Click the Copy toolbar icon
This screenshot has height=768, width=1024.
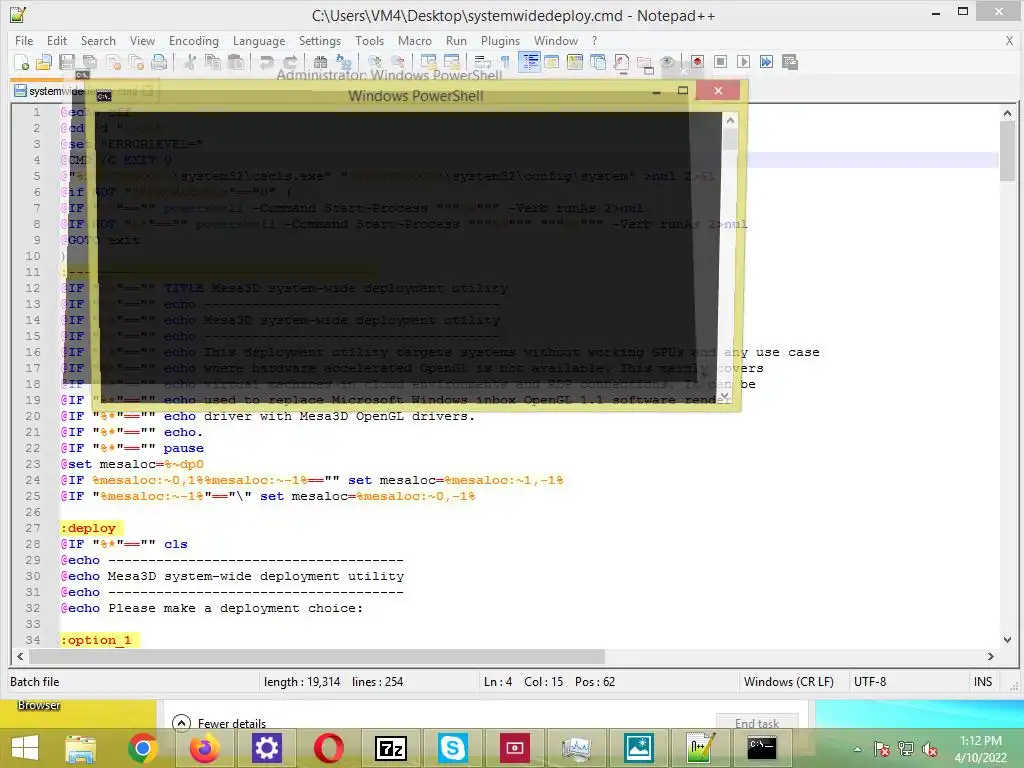point(213,62)
